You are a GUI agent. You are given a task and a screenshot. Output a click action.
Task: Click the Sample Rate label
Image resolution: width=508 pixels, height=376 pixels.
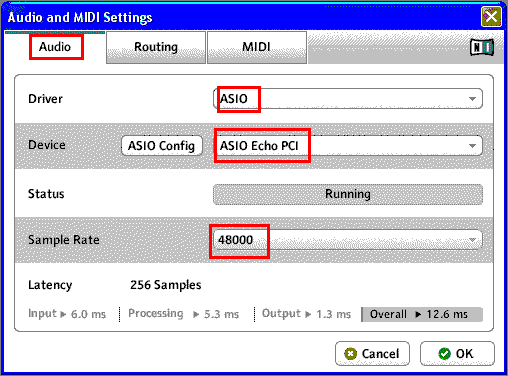(x=64, y=240)
